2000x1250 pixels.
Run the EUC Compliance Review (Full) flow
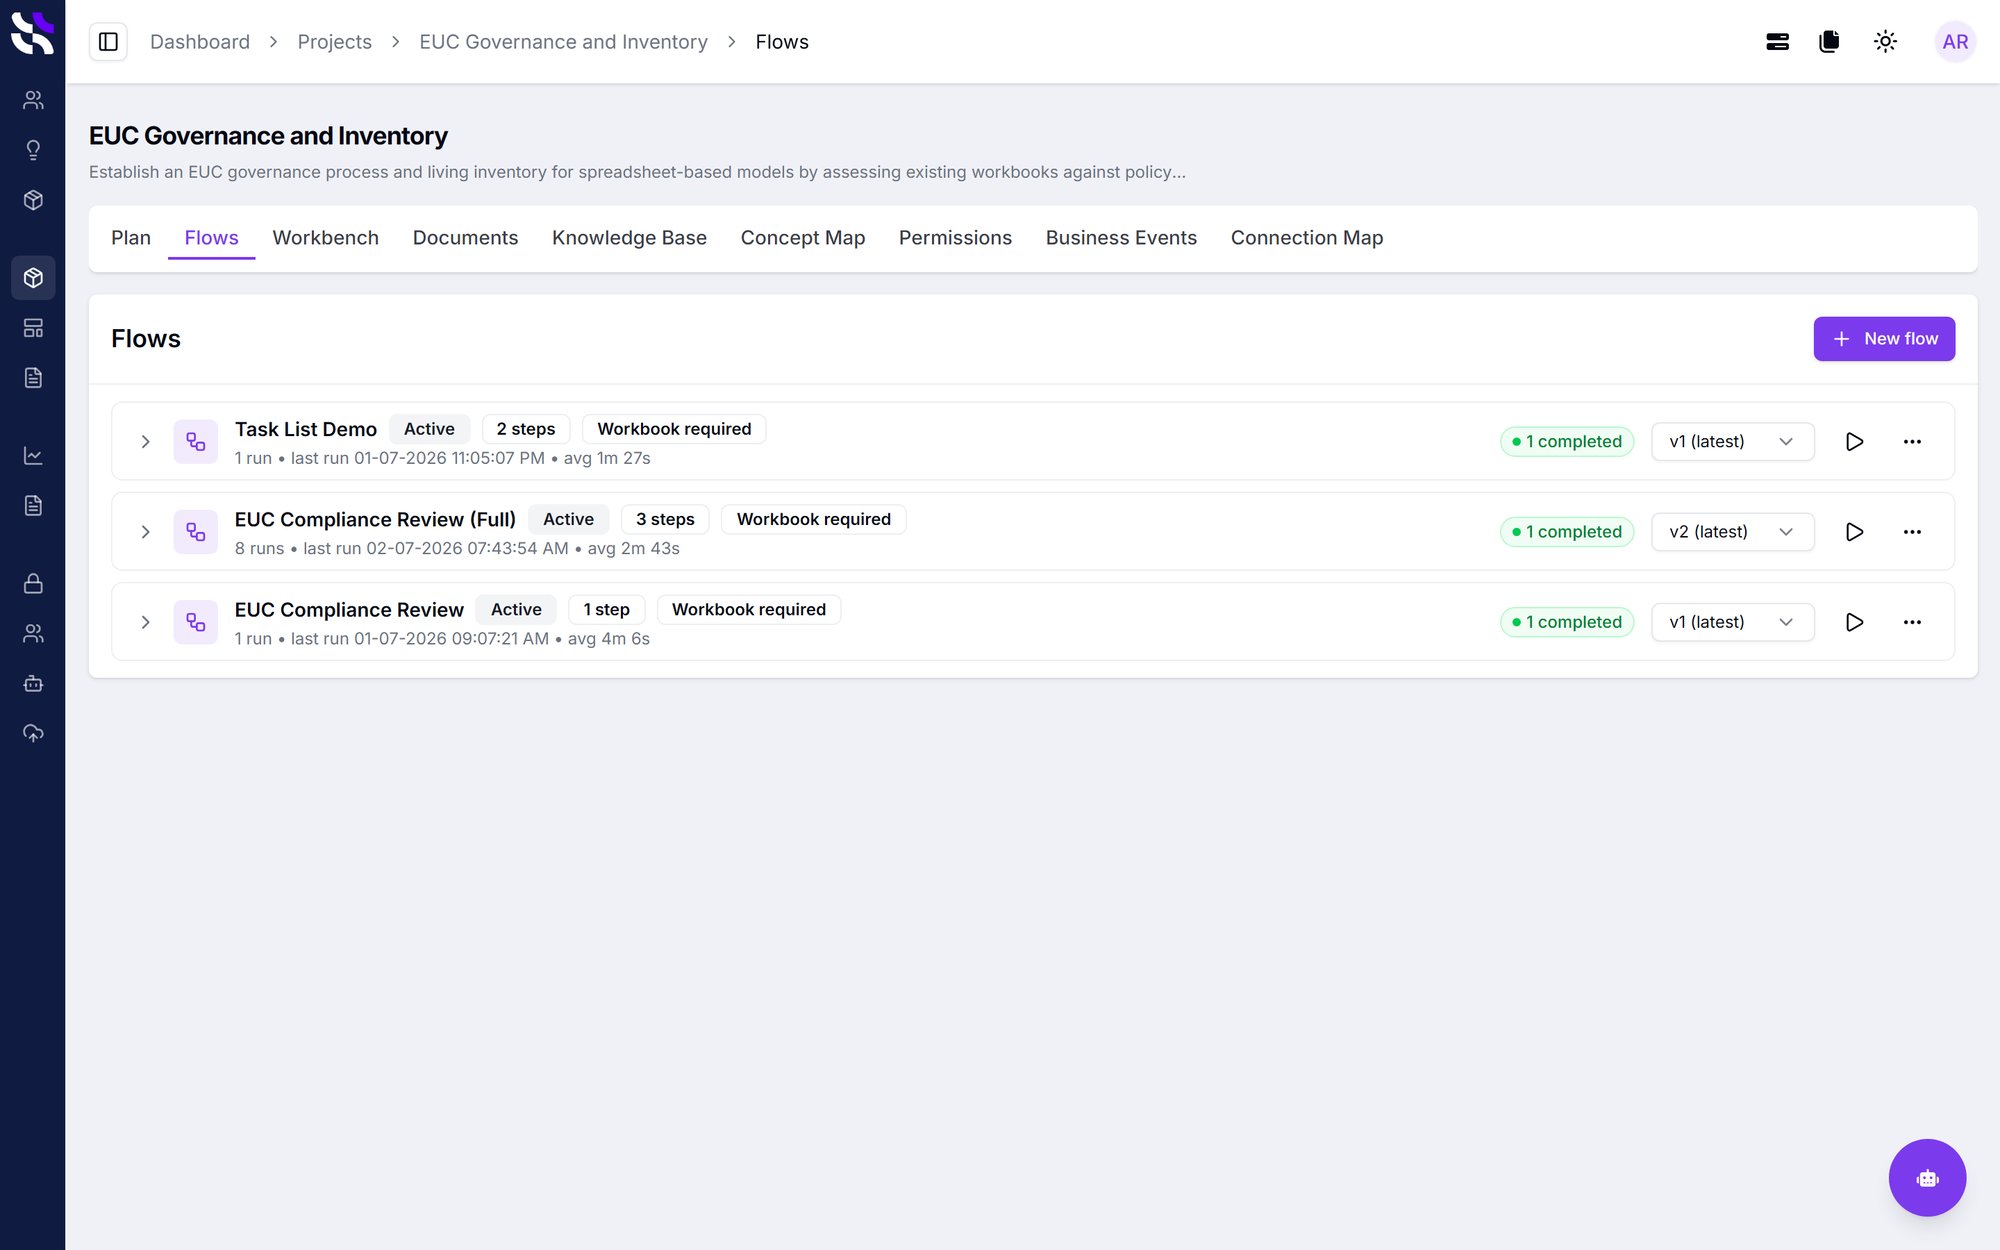pos(1854,532)
